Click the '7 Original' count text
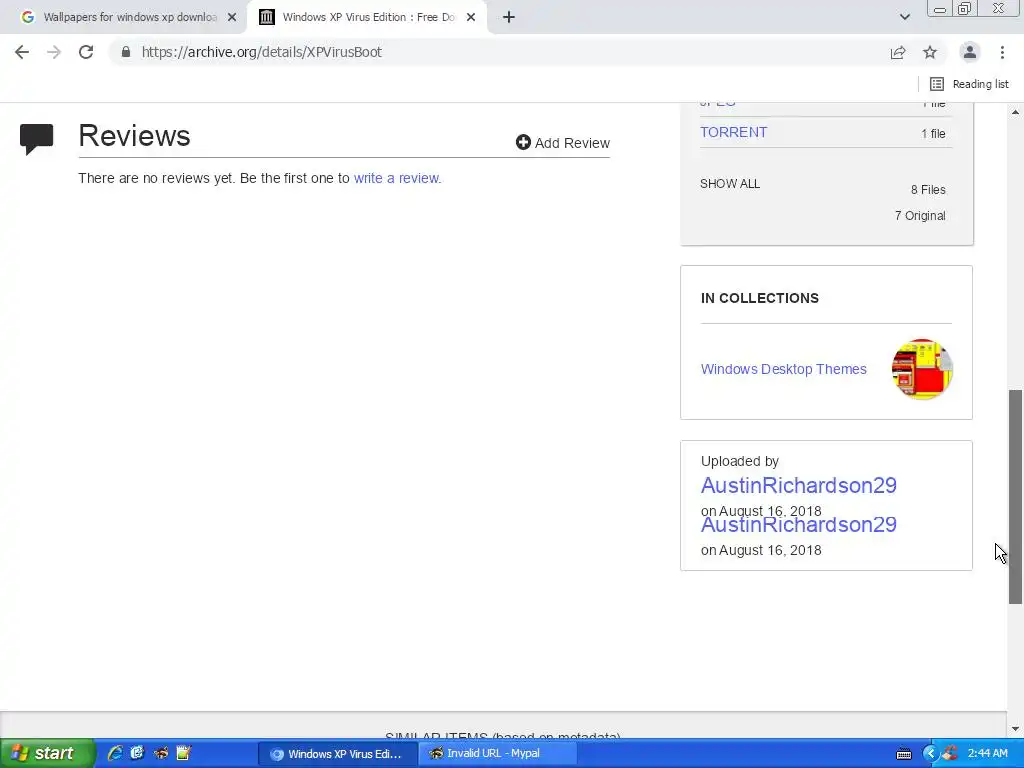This screenshot has height=768, width=1024. [920, 216]
